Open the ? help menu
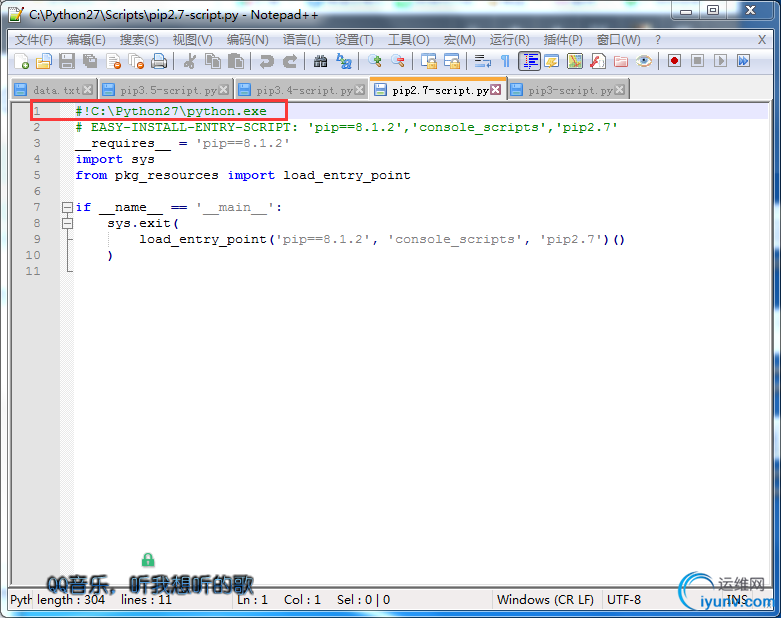The image size is (781, 618). [657, 40]
